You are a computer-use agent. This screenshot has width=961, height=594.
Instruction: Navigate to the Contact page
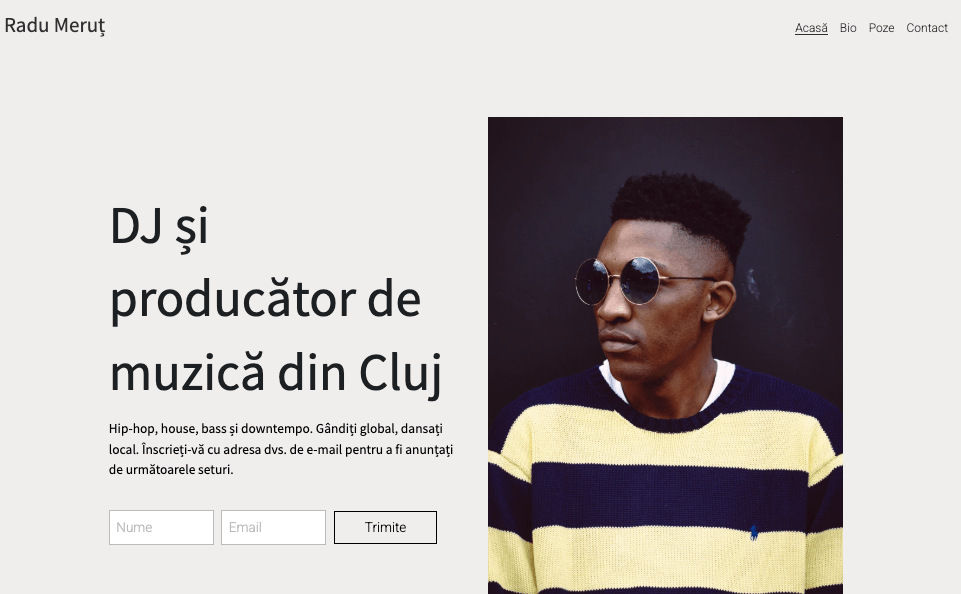pyautogui.click(x=927, y=28)
